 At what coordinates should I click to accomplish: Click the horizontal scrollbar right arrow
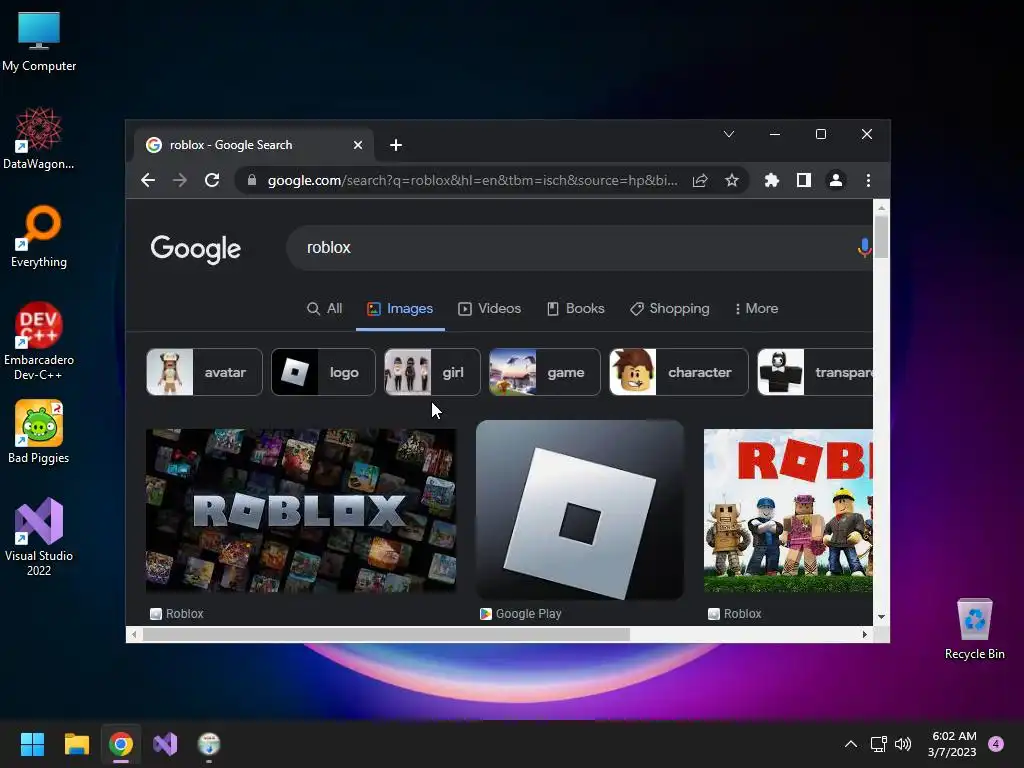865,634
